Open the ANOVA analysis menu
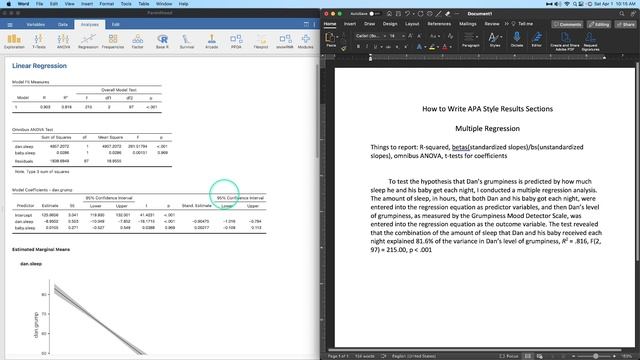 [63, 41]
